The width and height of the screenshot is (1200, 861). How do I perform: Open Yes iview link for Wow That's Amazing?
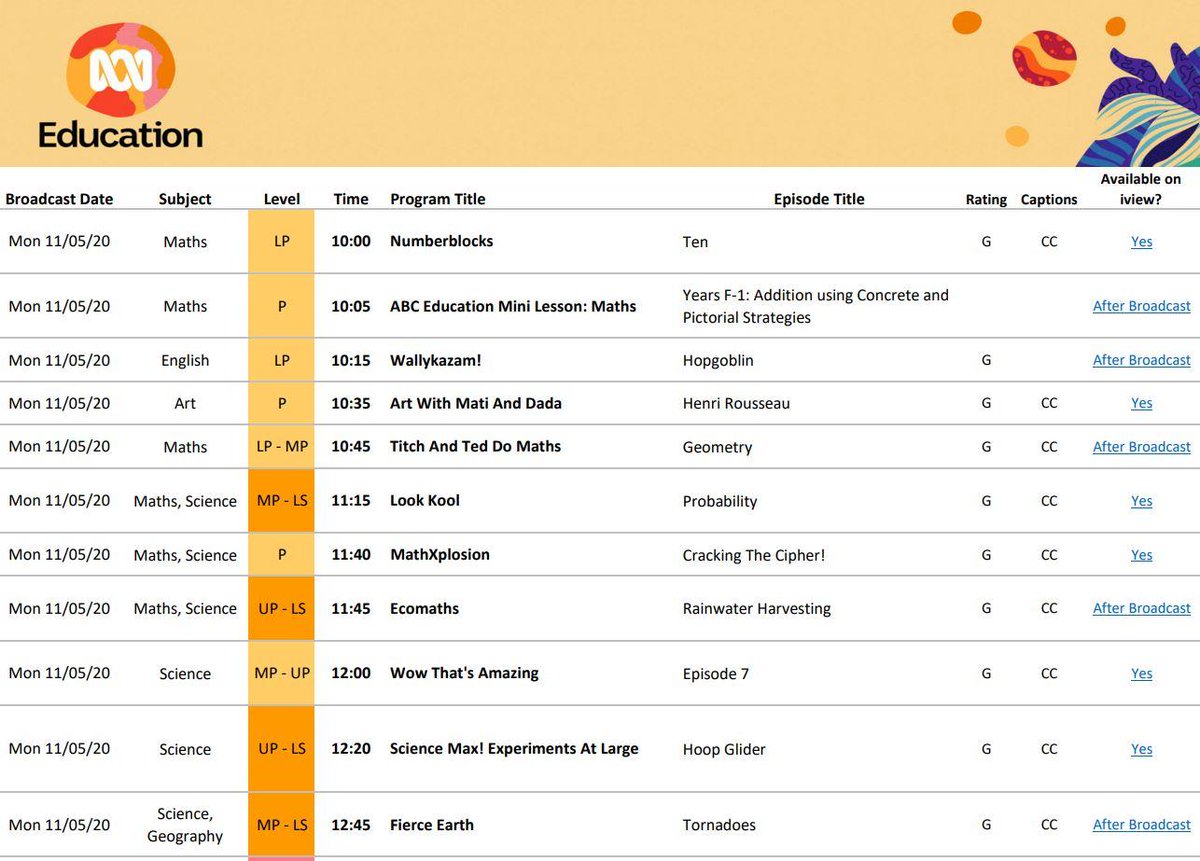pos(1141,674)
